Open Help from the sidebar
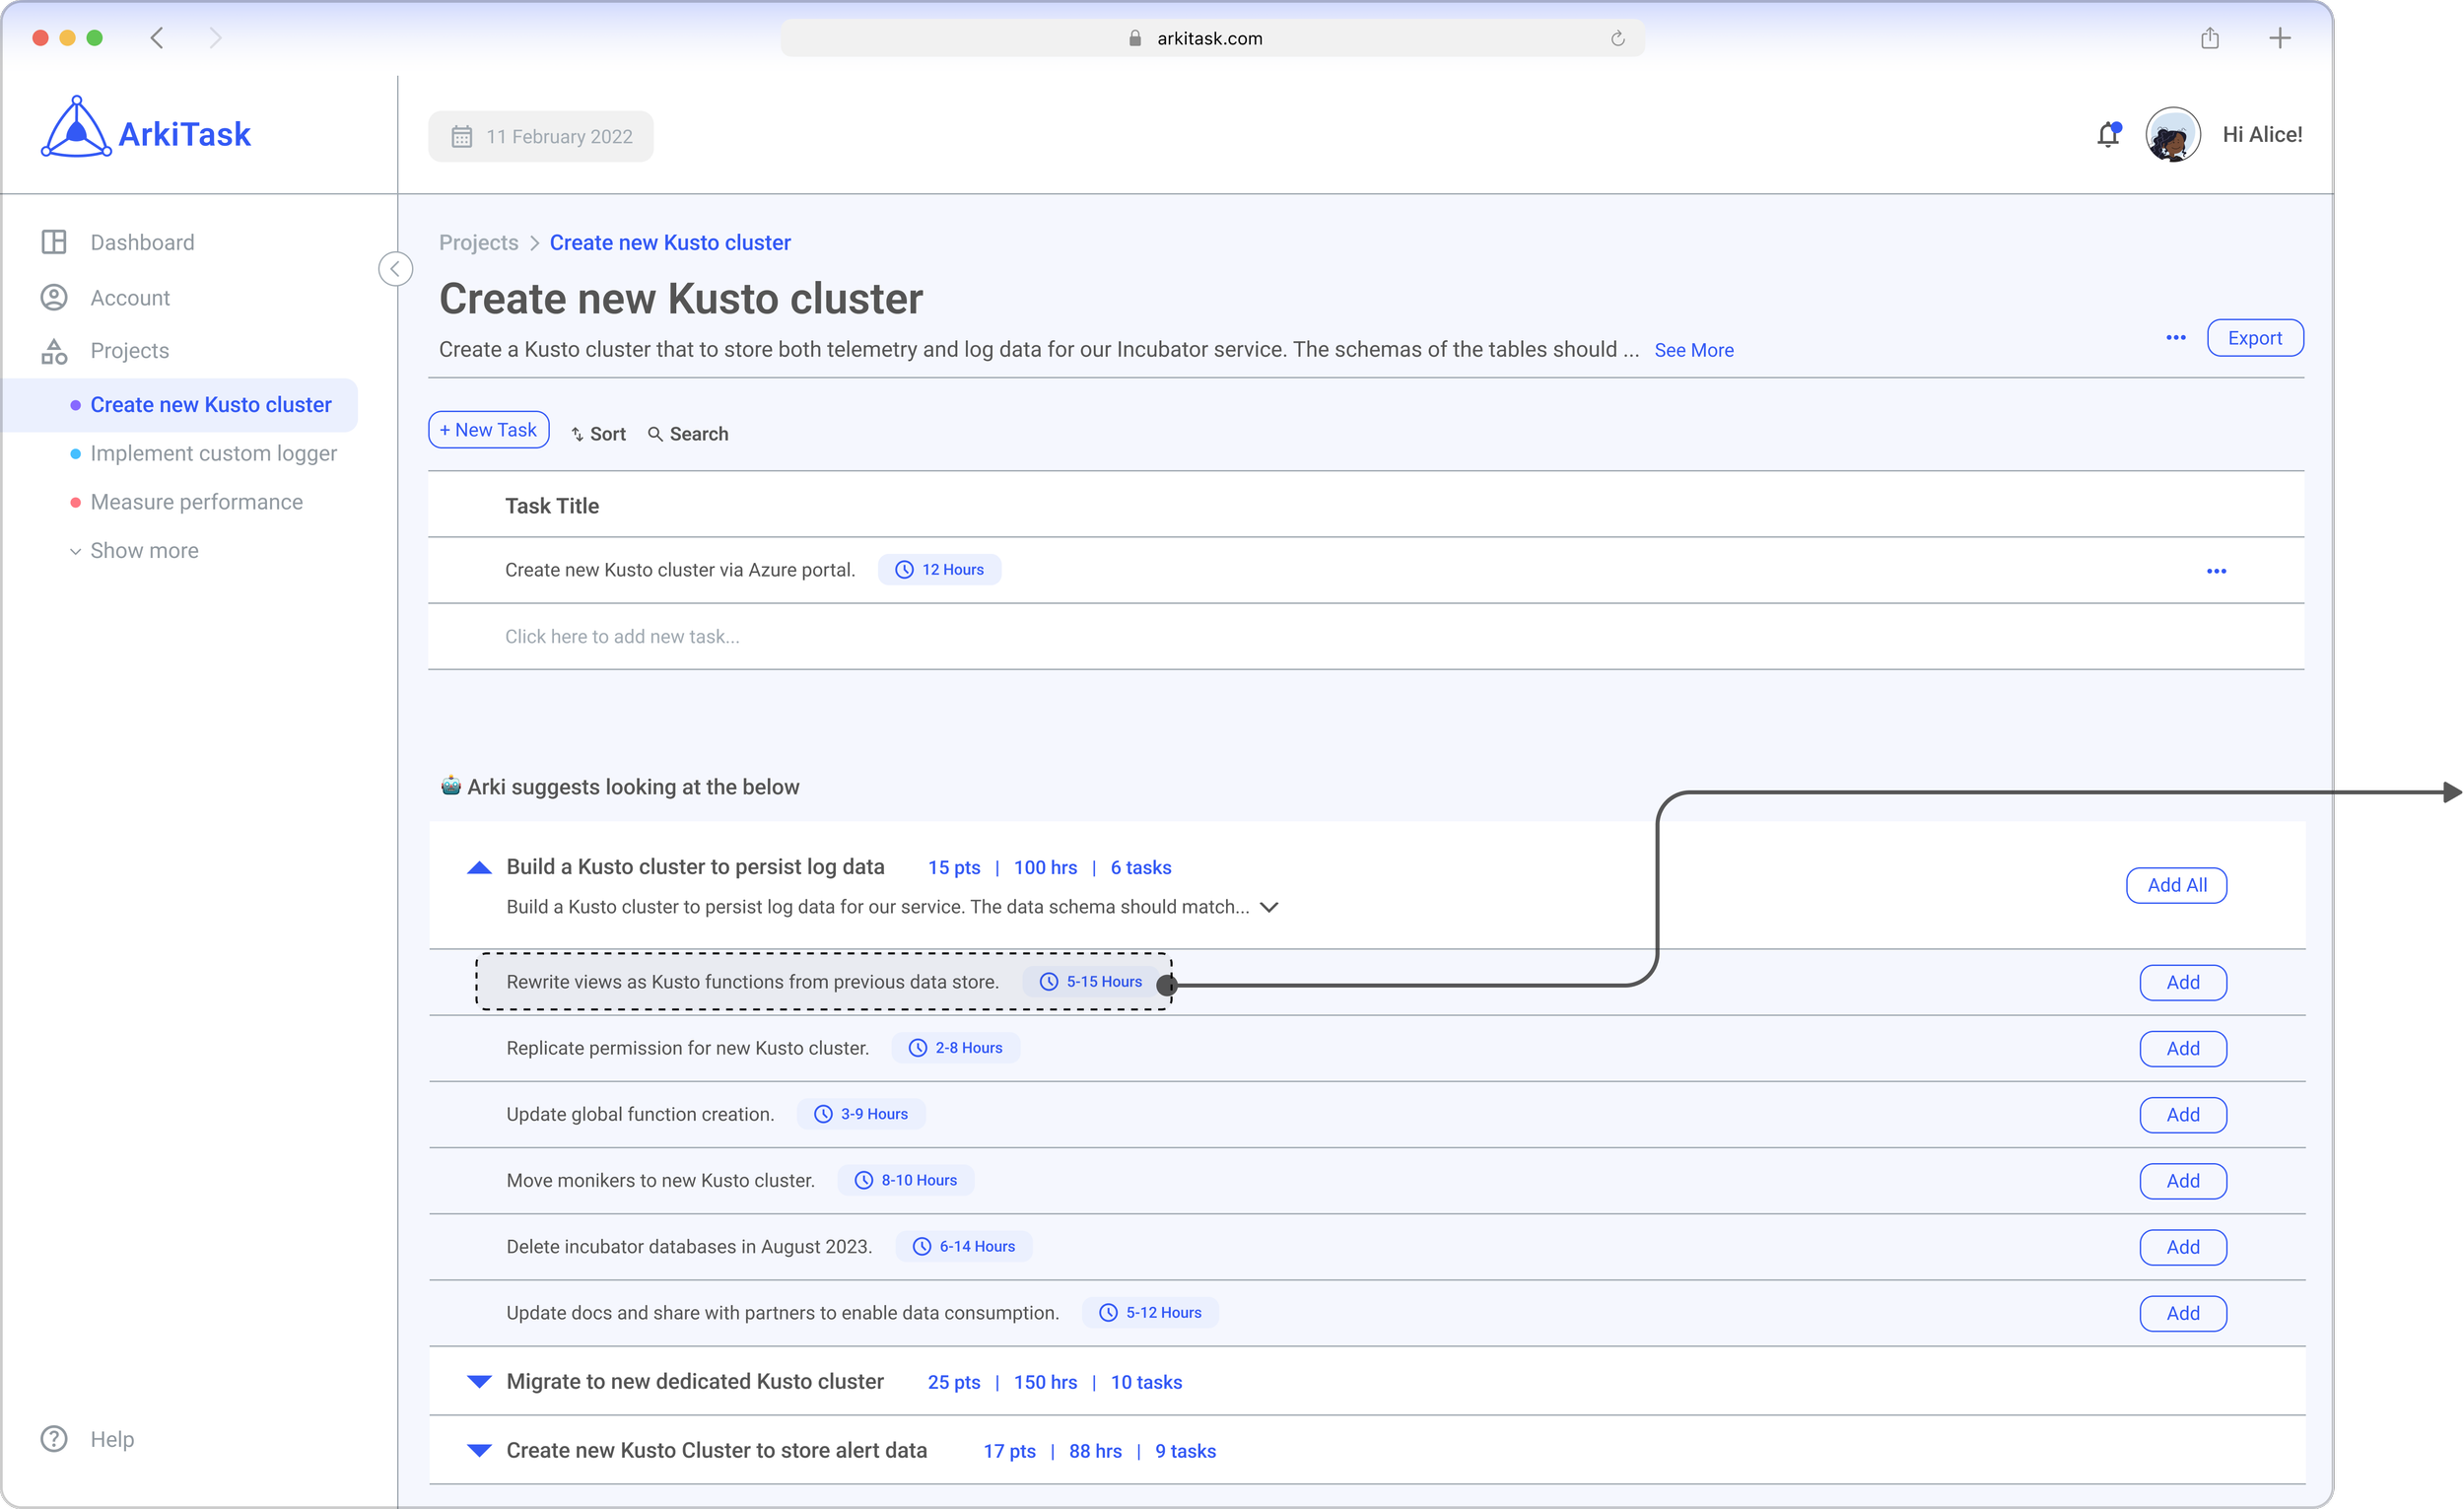 (110, 1438)
